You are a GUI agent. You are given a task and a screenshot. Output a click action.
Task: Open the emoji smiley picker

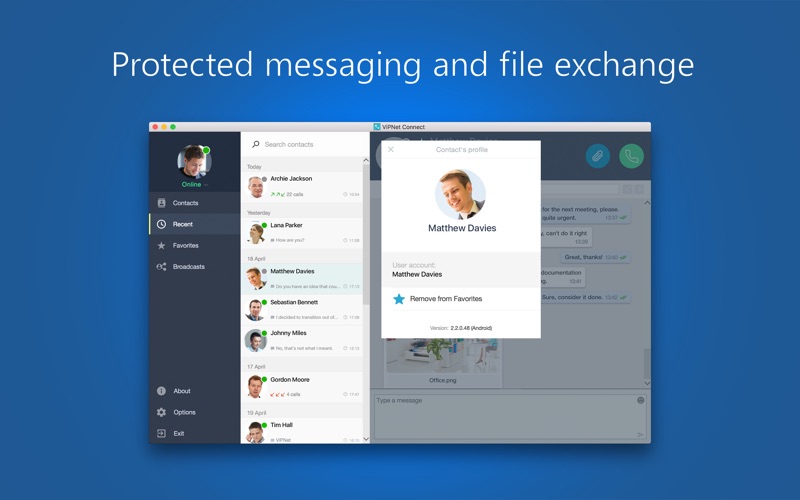(x=640, y=401)
